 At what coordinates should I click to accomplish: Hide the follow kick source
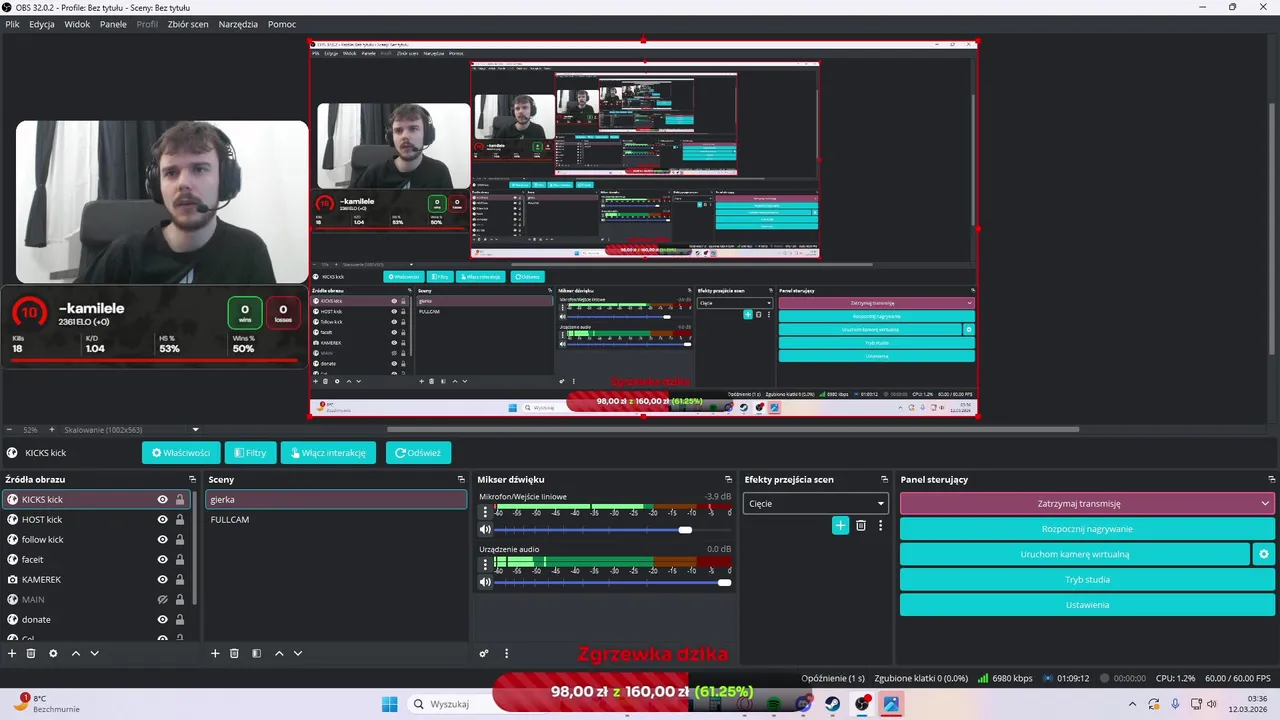162,539
